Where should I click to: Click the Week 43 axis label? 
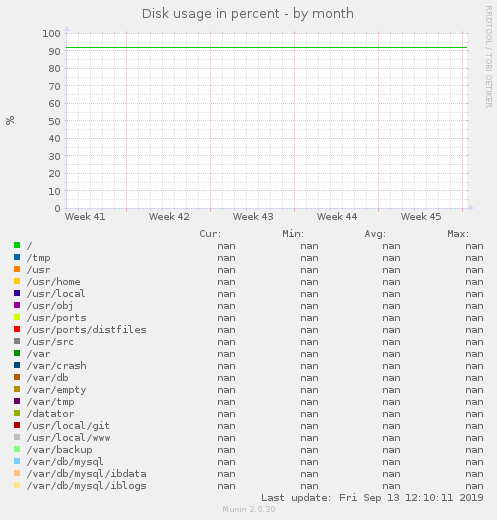253,217
